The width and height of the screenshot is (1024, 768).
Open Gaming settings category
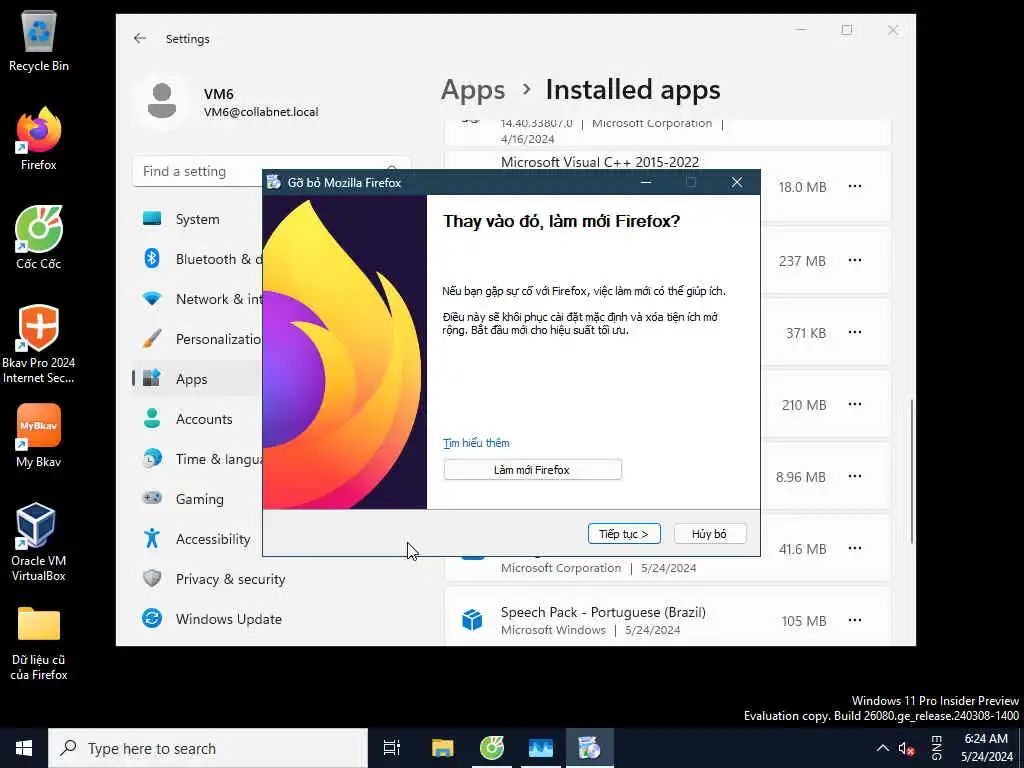197,499
